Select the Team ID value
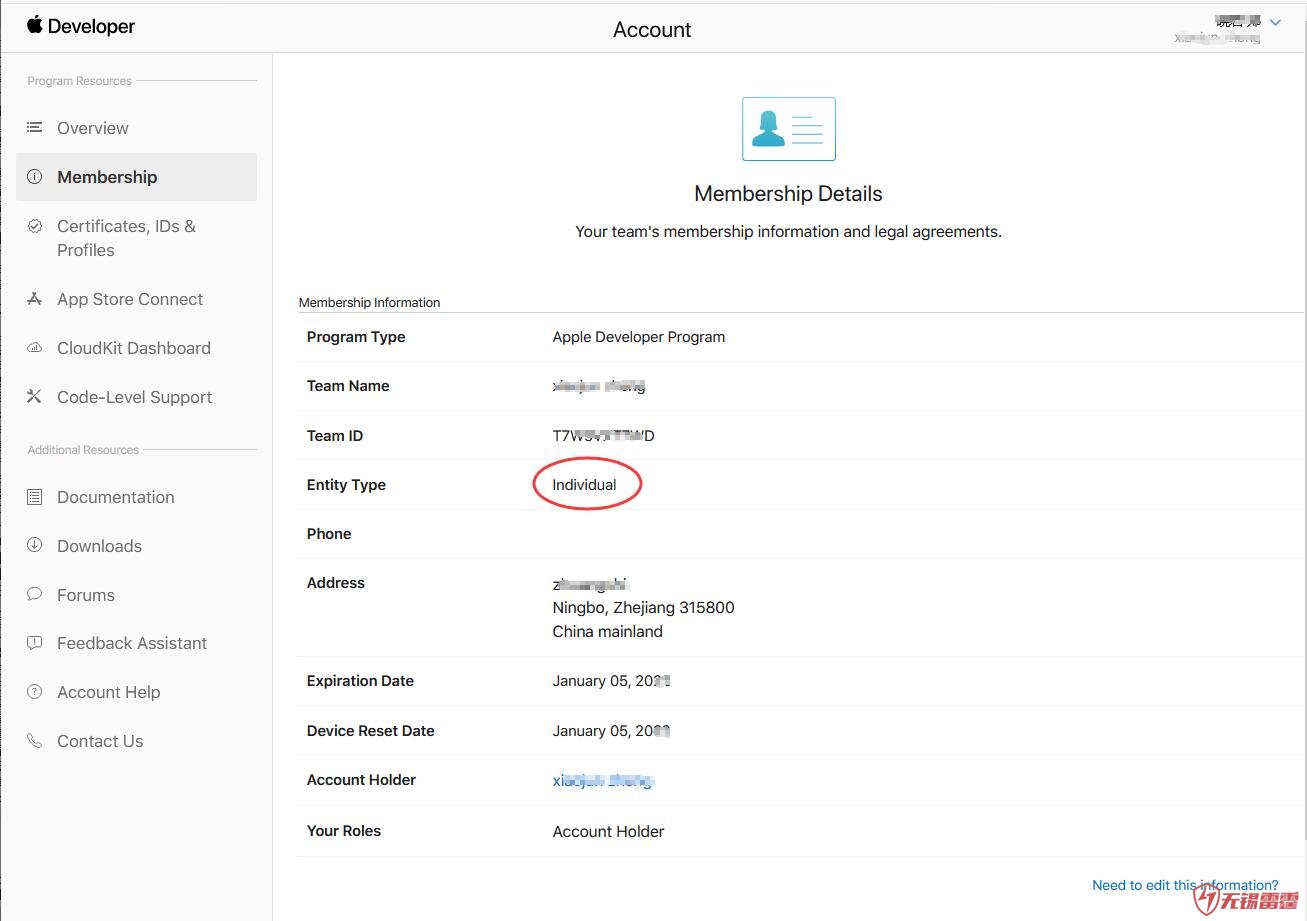Viewport: 1307px width, 921px height. click(x=604, y=436)
